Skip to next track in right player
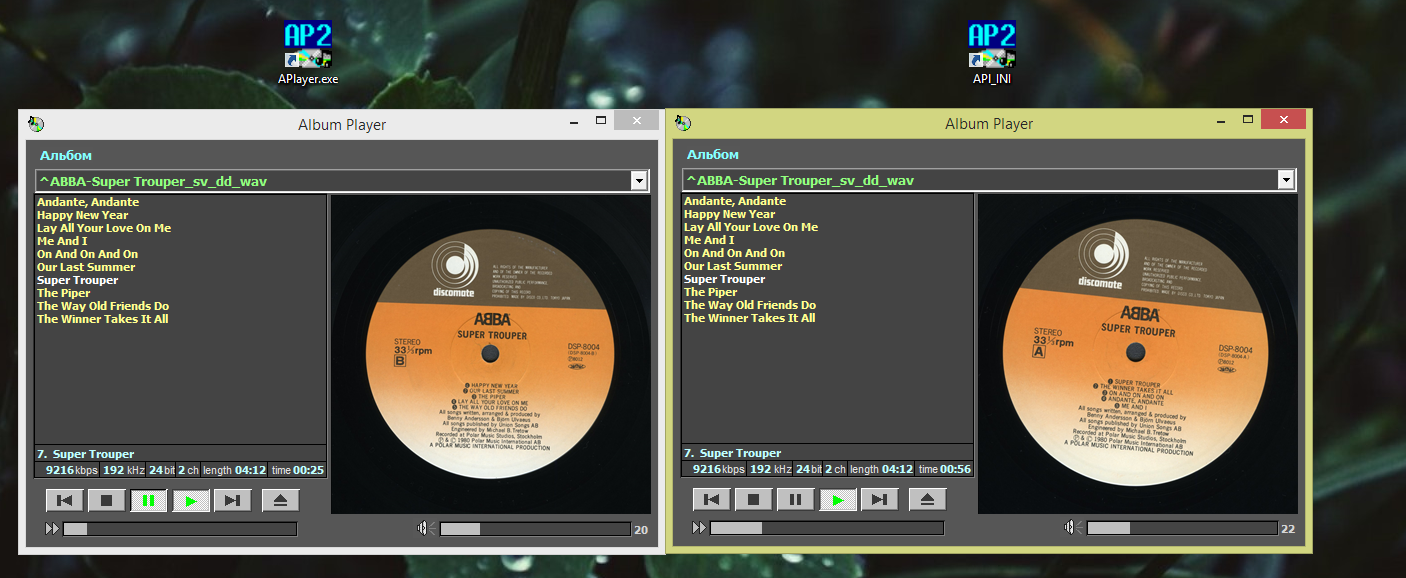Viewport: 1406px width, 578px height. tap(879, 500)
